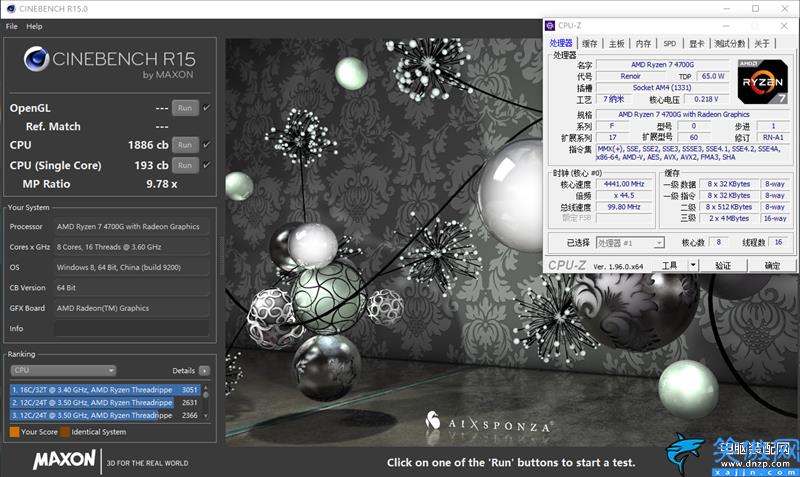Click the 193 cb single core score
Viewport: 800px width, 477px height.
[x=151, y=165]
